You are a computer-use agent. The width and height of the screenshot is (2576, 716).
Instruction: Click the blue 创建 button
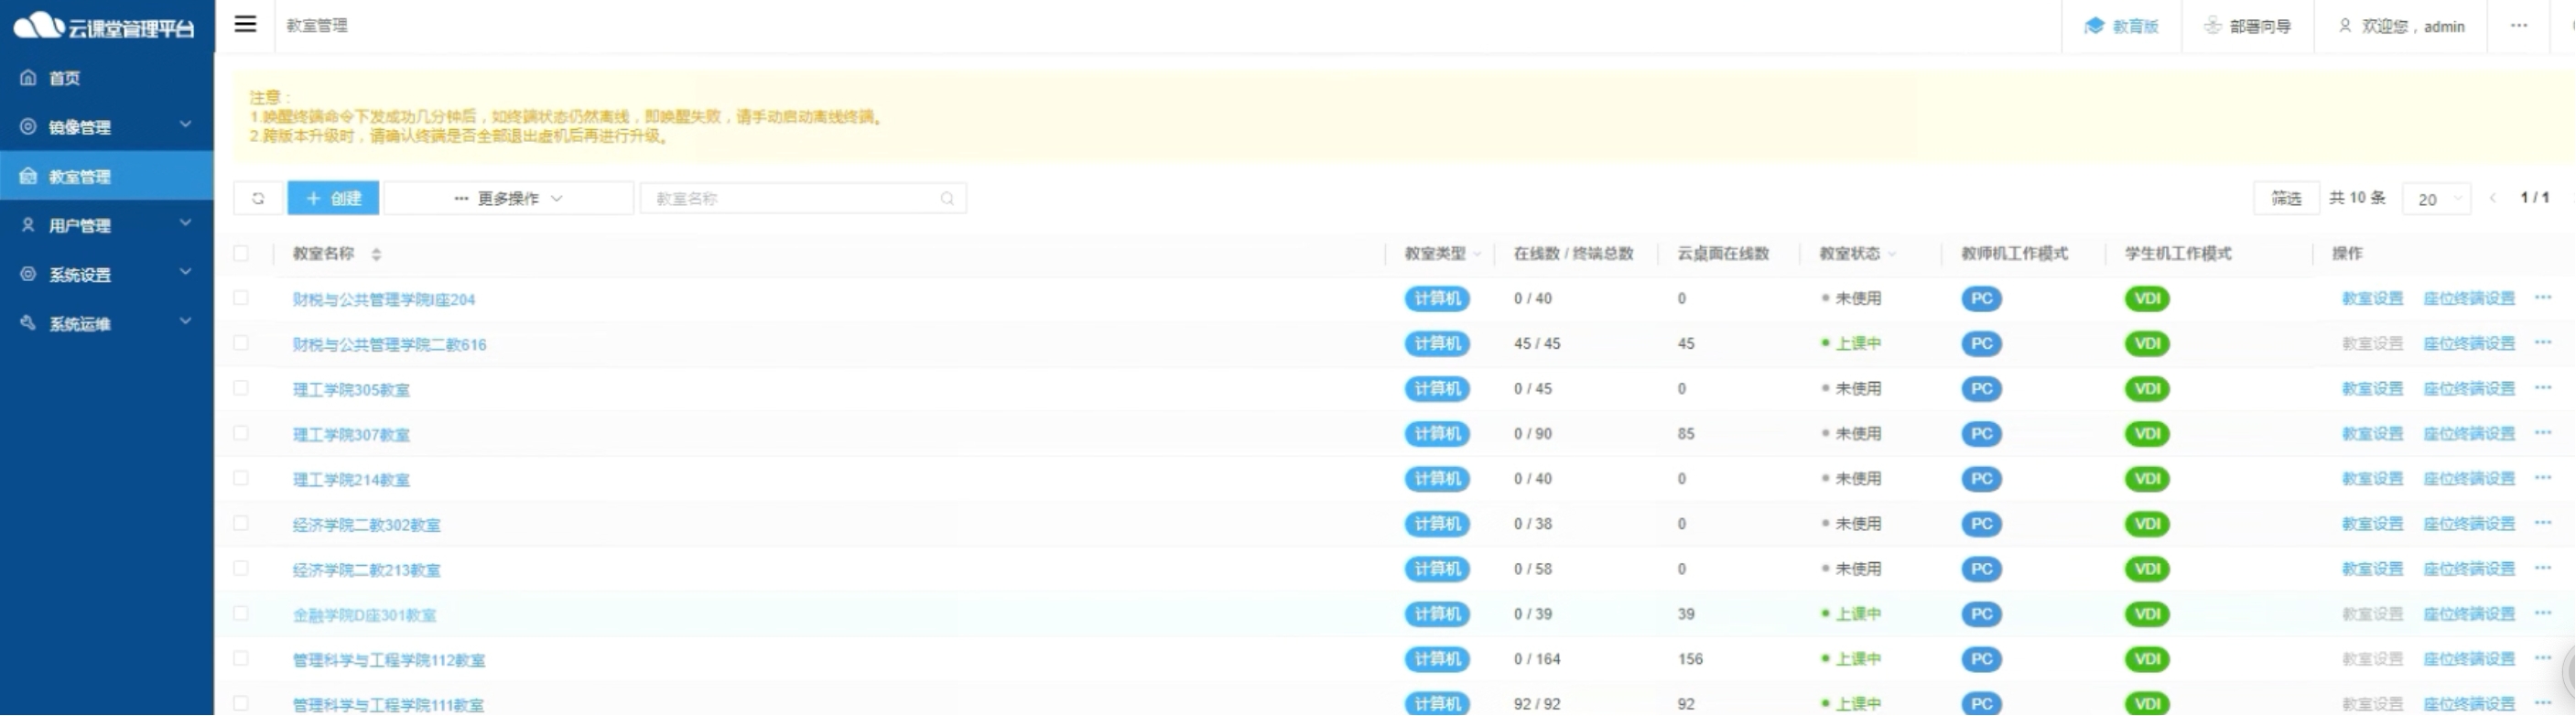333,198
